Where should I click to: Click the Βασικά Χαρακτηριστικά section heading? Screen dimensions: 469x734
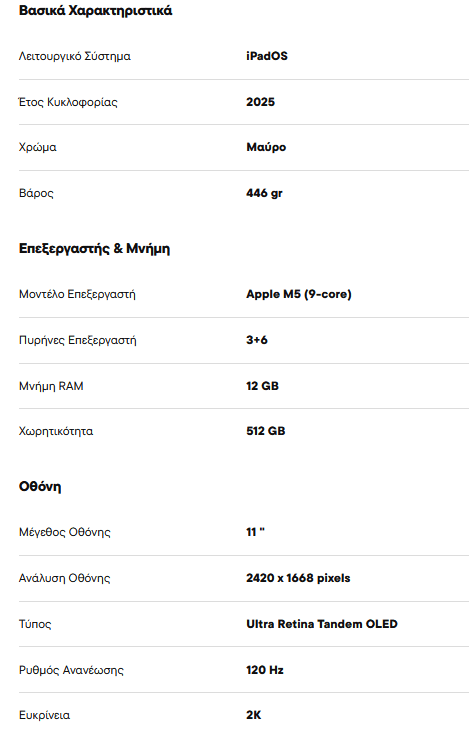[x=95, y=10]
